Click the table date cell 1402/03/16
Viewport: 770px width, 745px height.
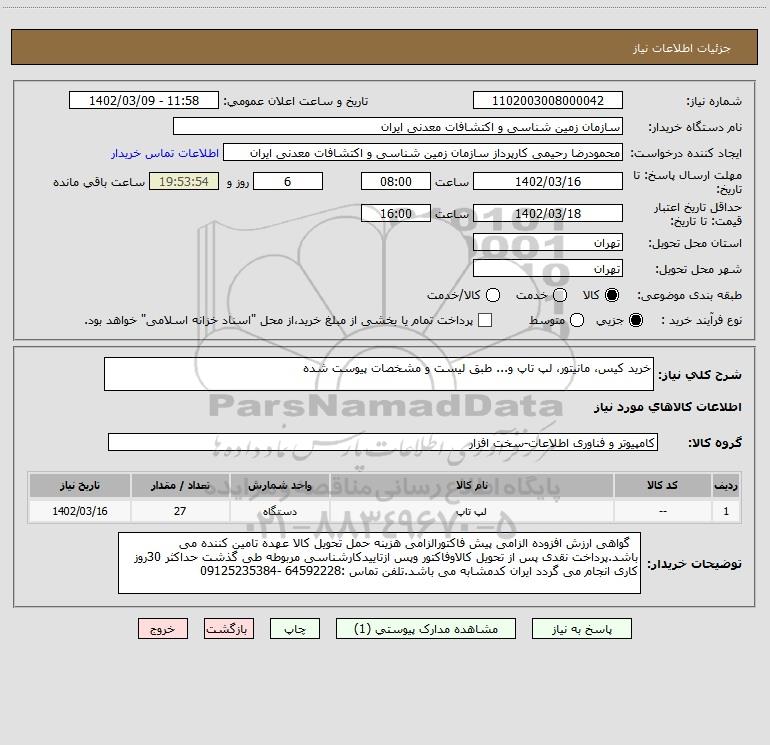pyautogui.click(x=80, y=511)
